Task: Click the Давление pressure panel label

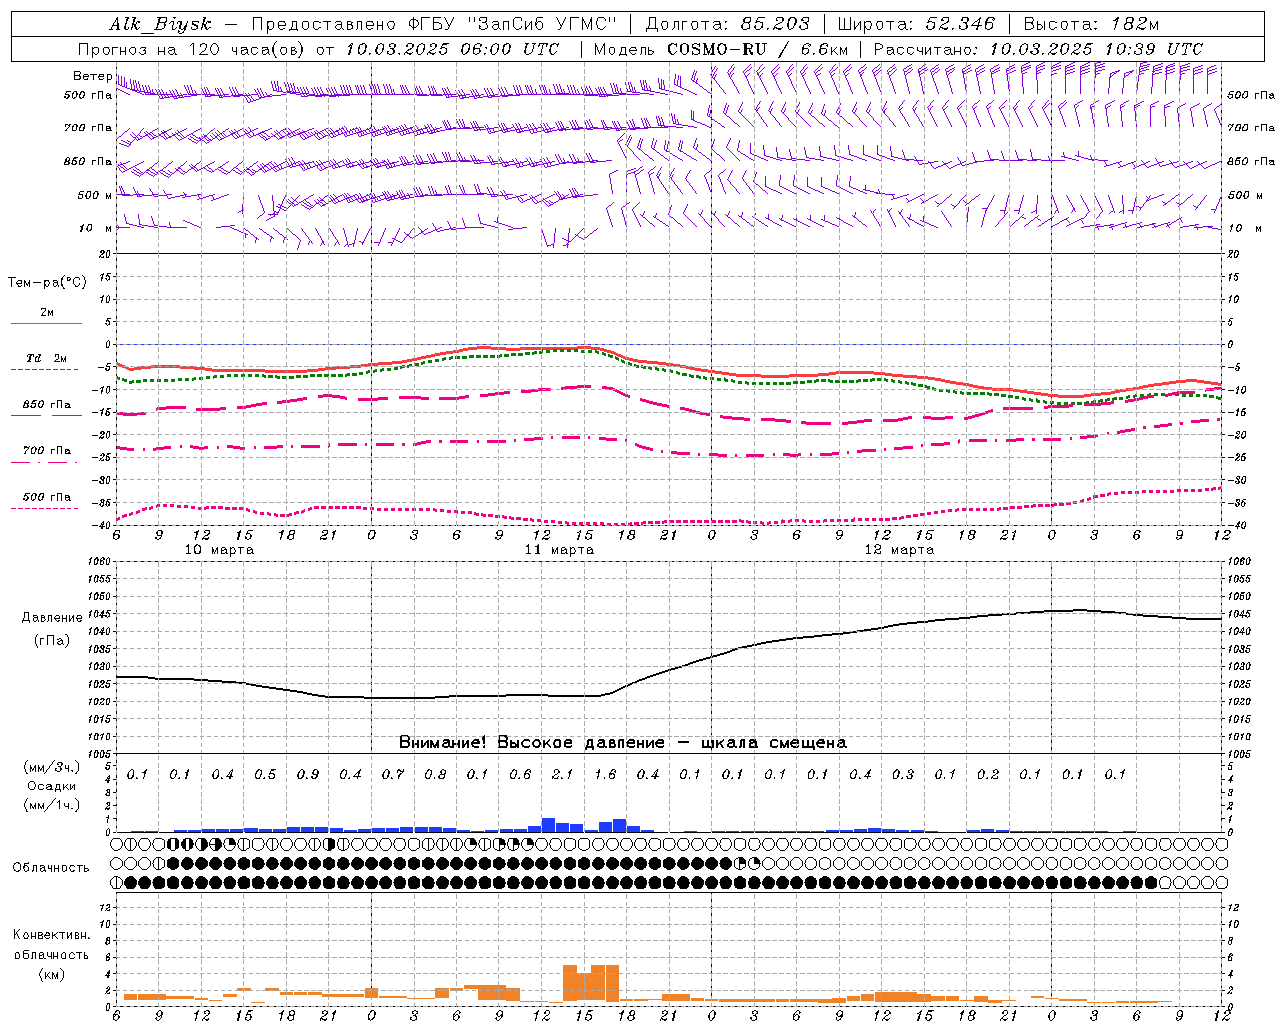Action: coord(52,618)
